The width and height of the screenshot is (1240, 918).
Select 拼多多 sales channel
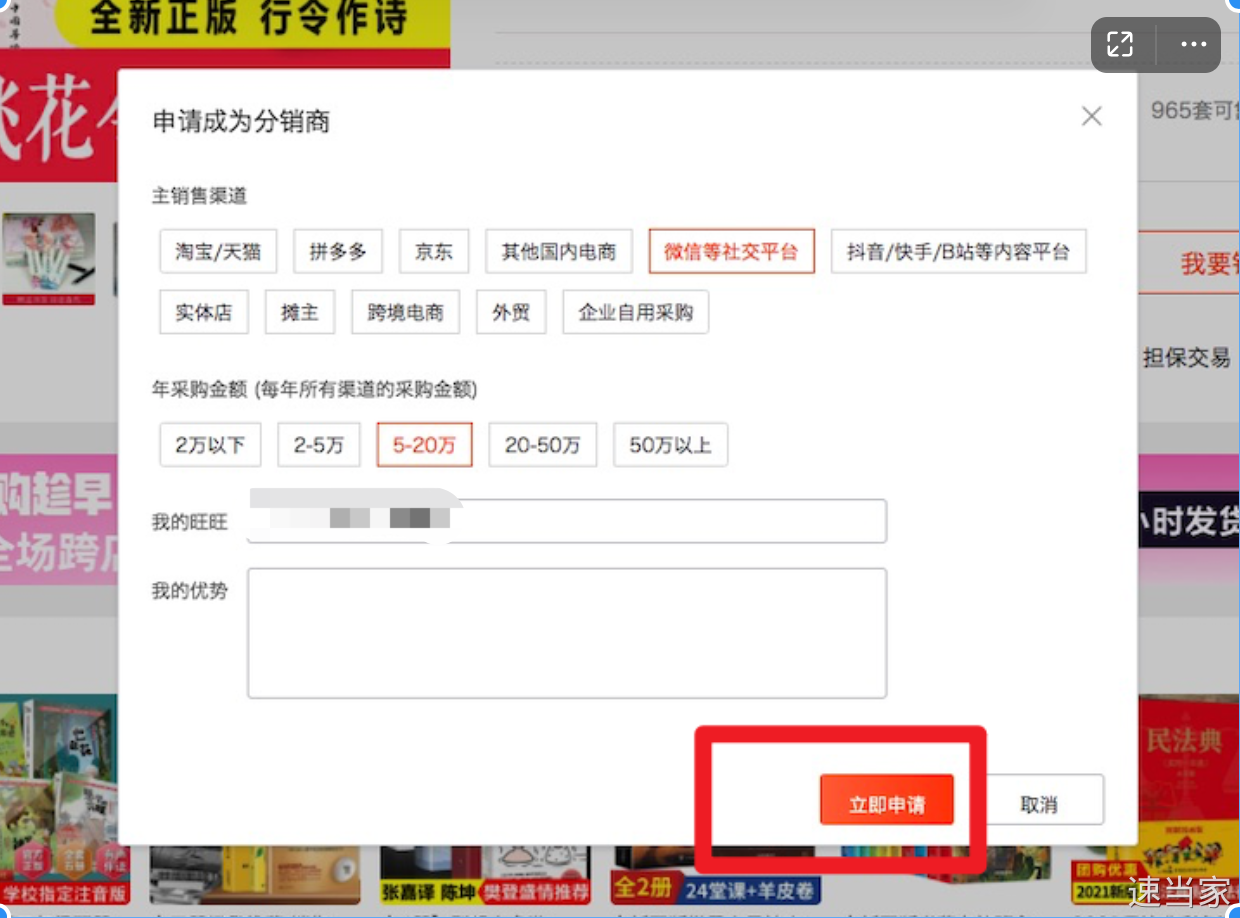(x=338, y=251)
